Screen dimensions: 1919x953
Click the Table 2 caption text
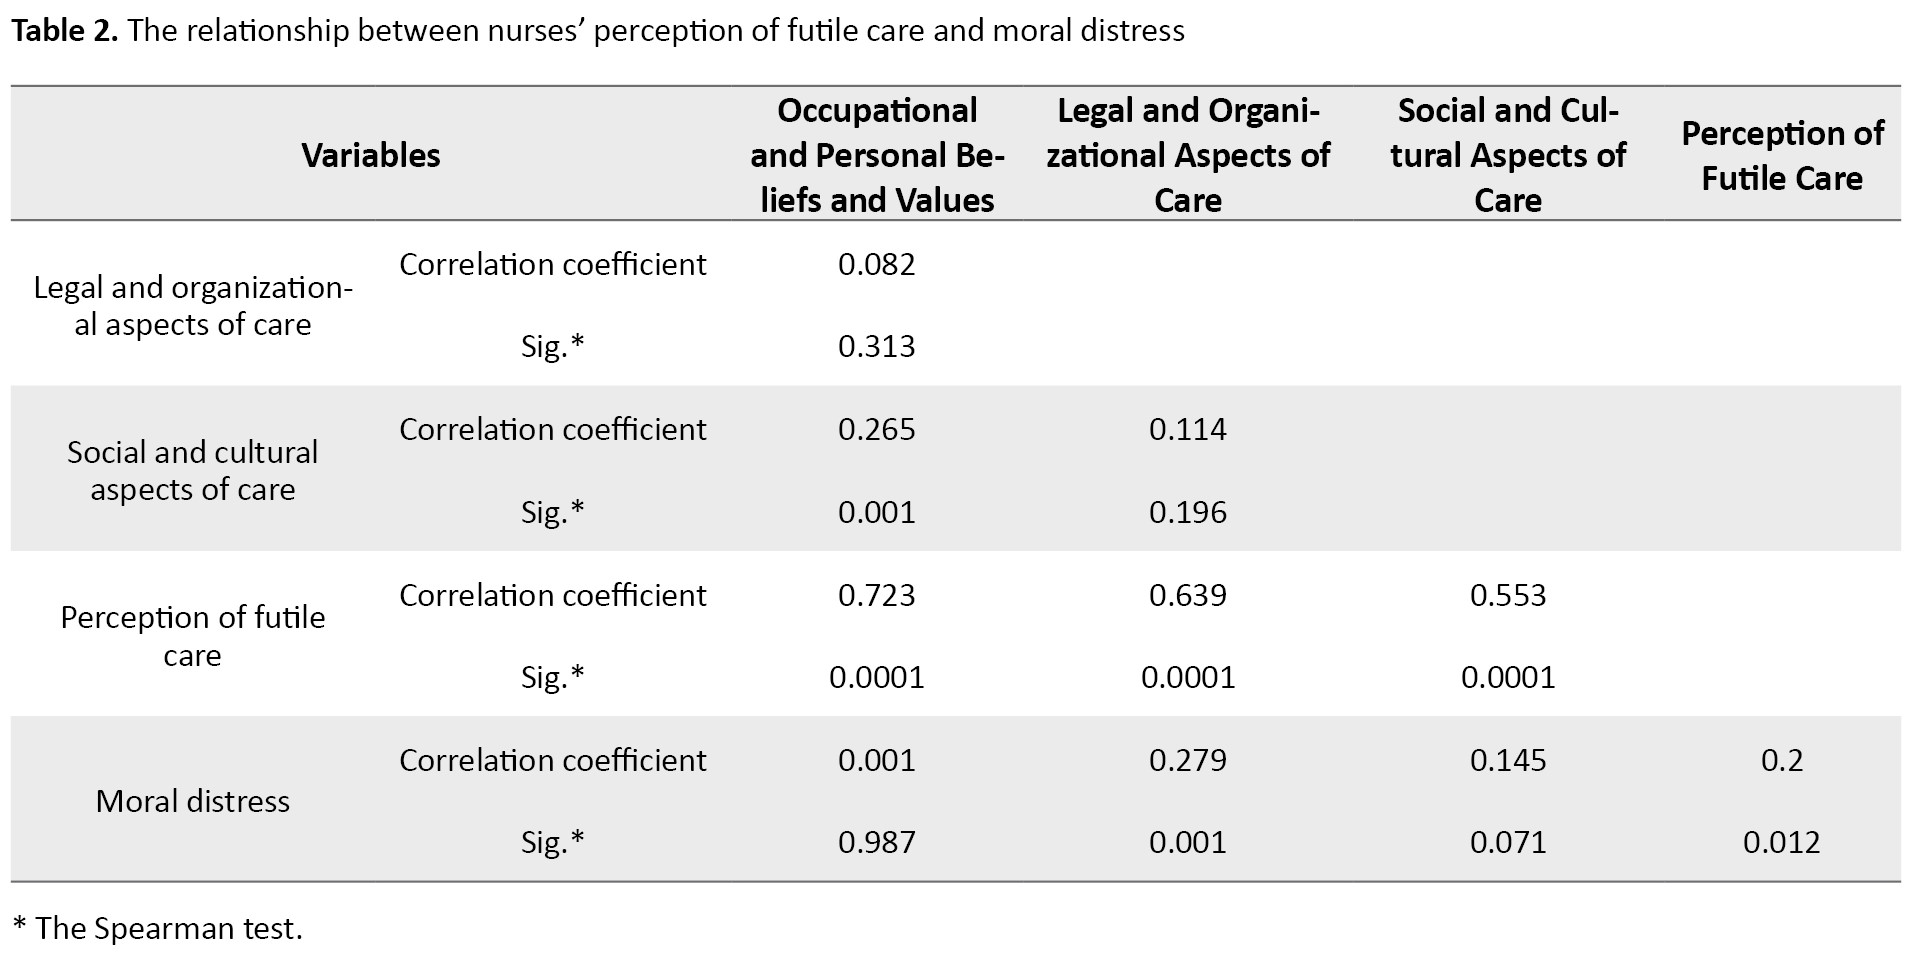(597, 31)
